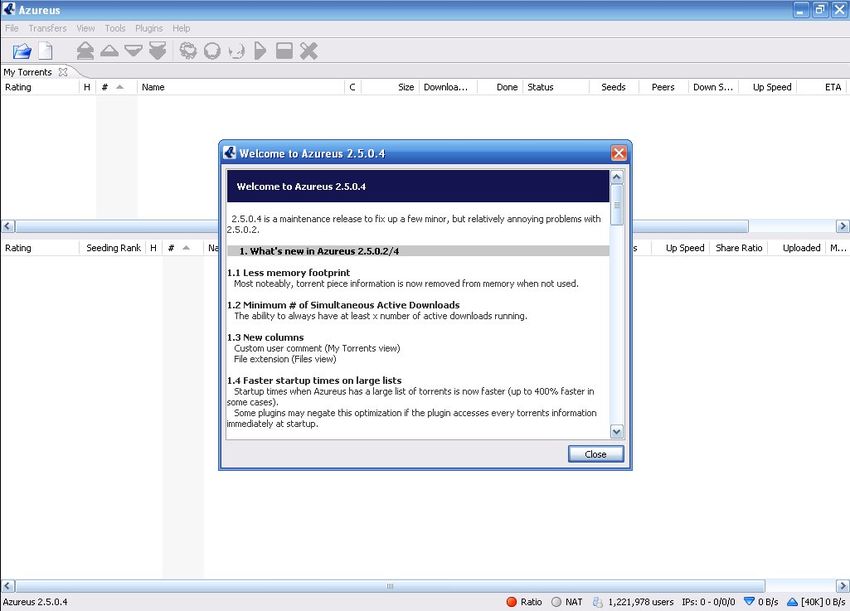The width and height of the screenshot is (850, 611).
Task: Click the Move Up toolbar arrow
Action: point(110,51)
